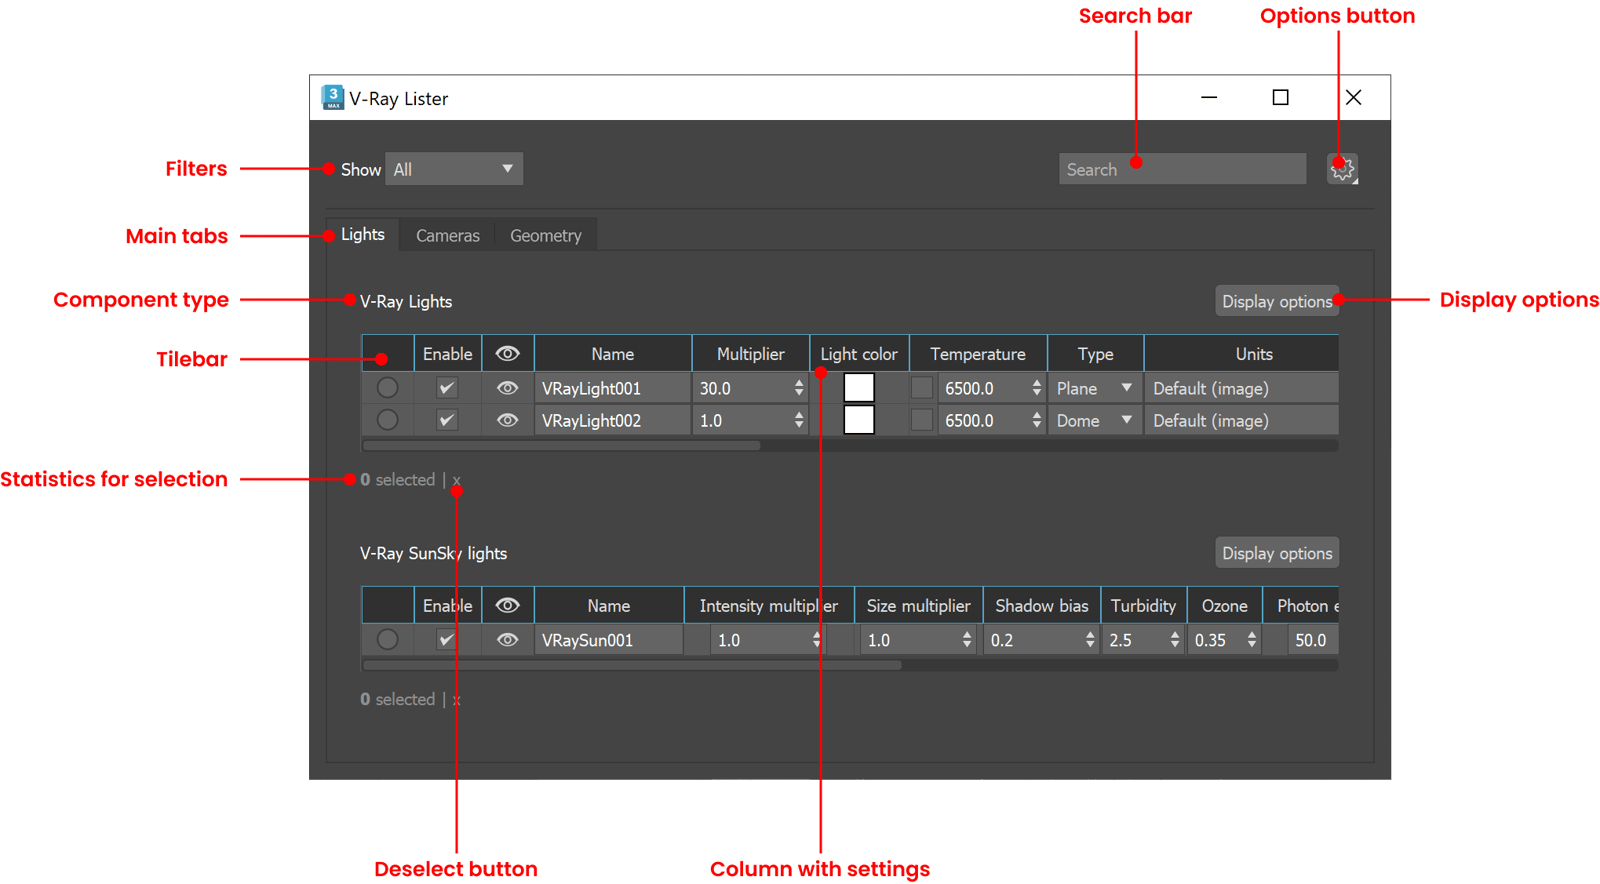Screen dimensions: 1600x884
Task: Toggle visibility eye for VRaySun001
Action: [508, 640]
